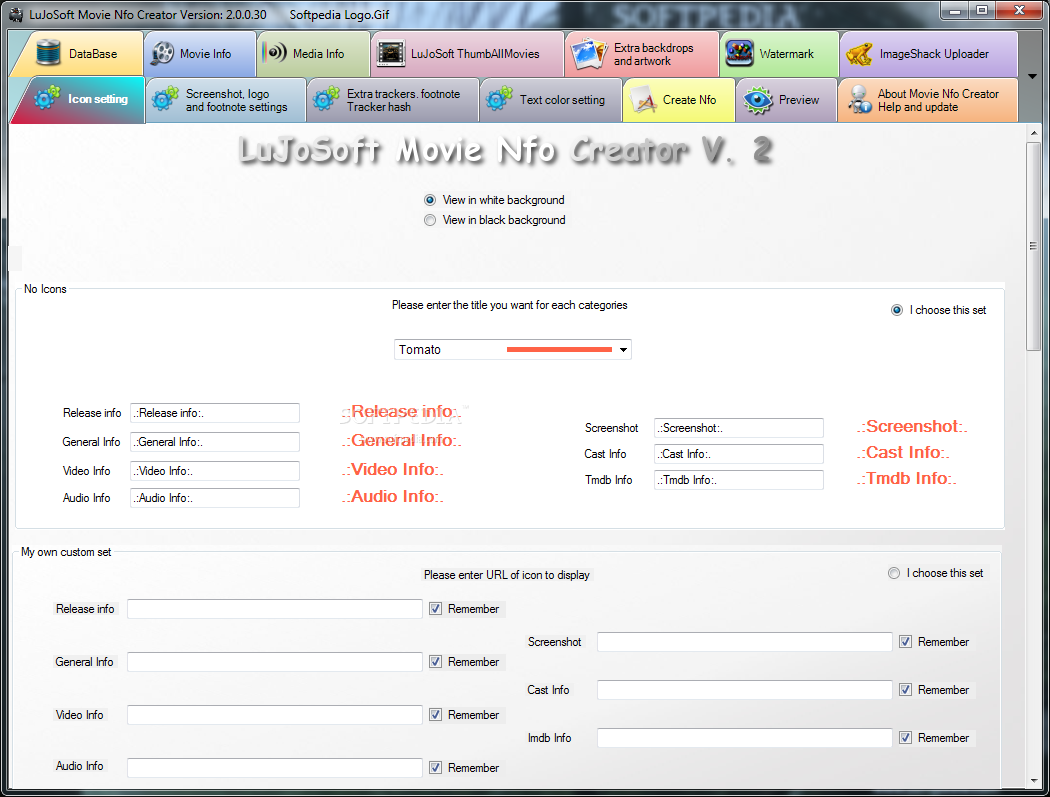
Task: Toggle Remember for General Info URL
Action: tap(435, 662)
